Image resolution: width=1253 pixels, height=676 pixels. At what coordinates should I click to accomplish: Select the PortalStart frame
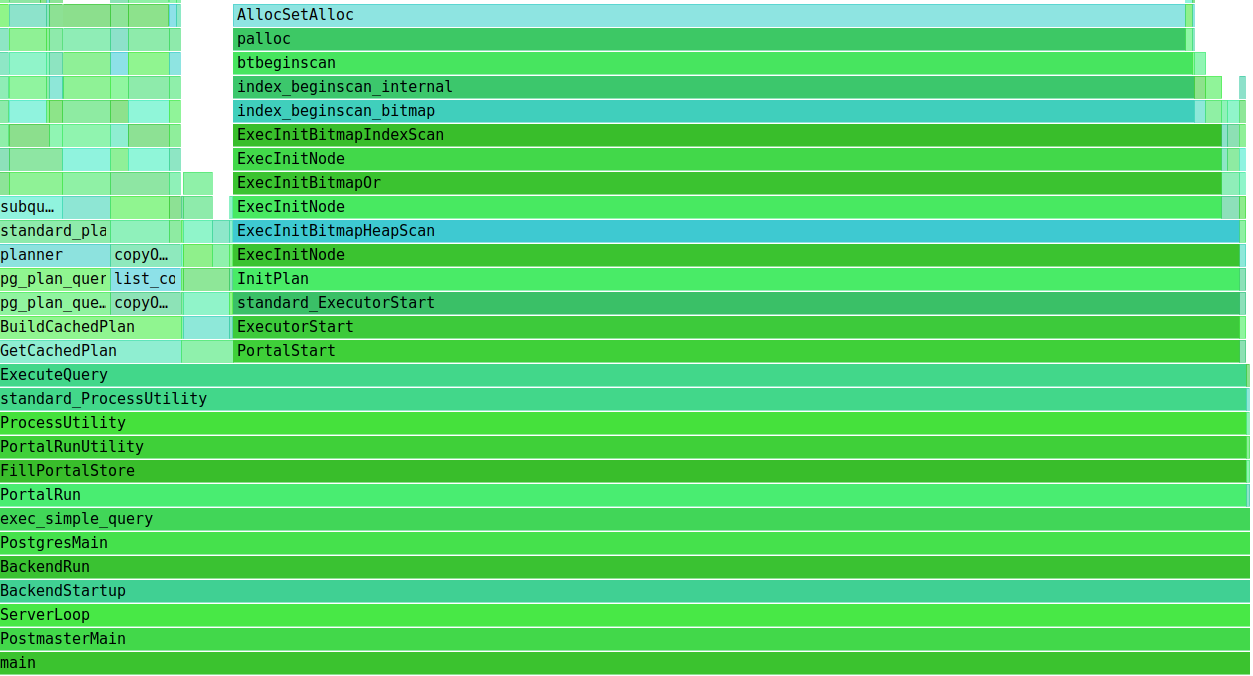(x=736, y=351)
